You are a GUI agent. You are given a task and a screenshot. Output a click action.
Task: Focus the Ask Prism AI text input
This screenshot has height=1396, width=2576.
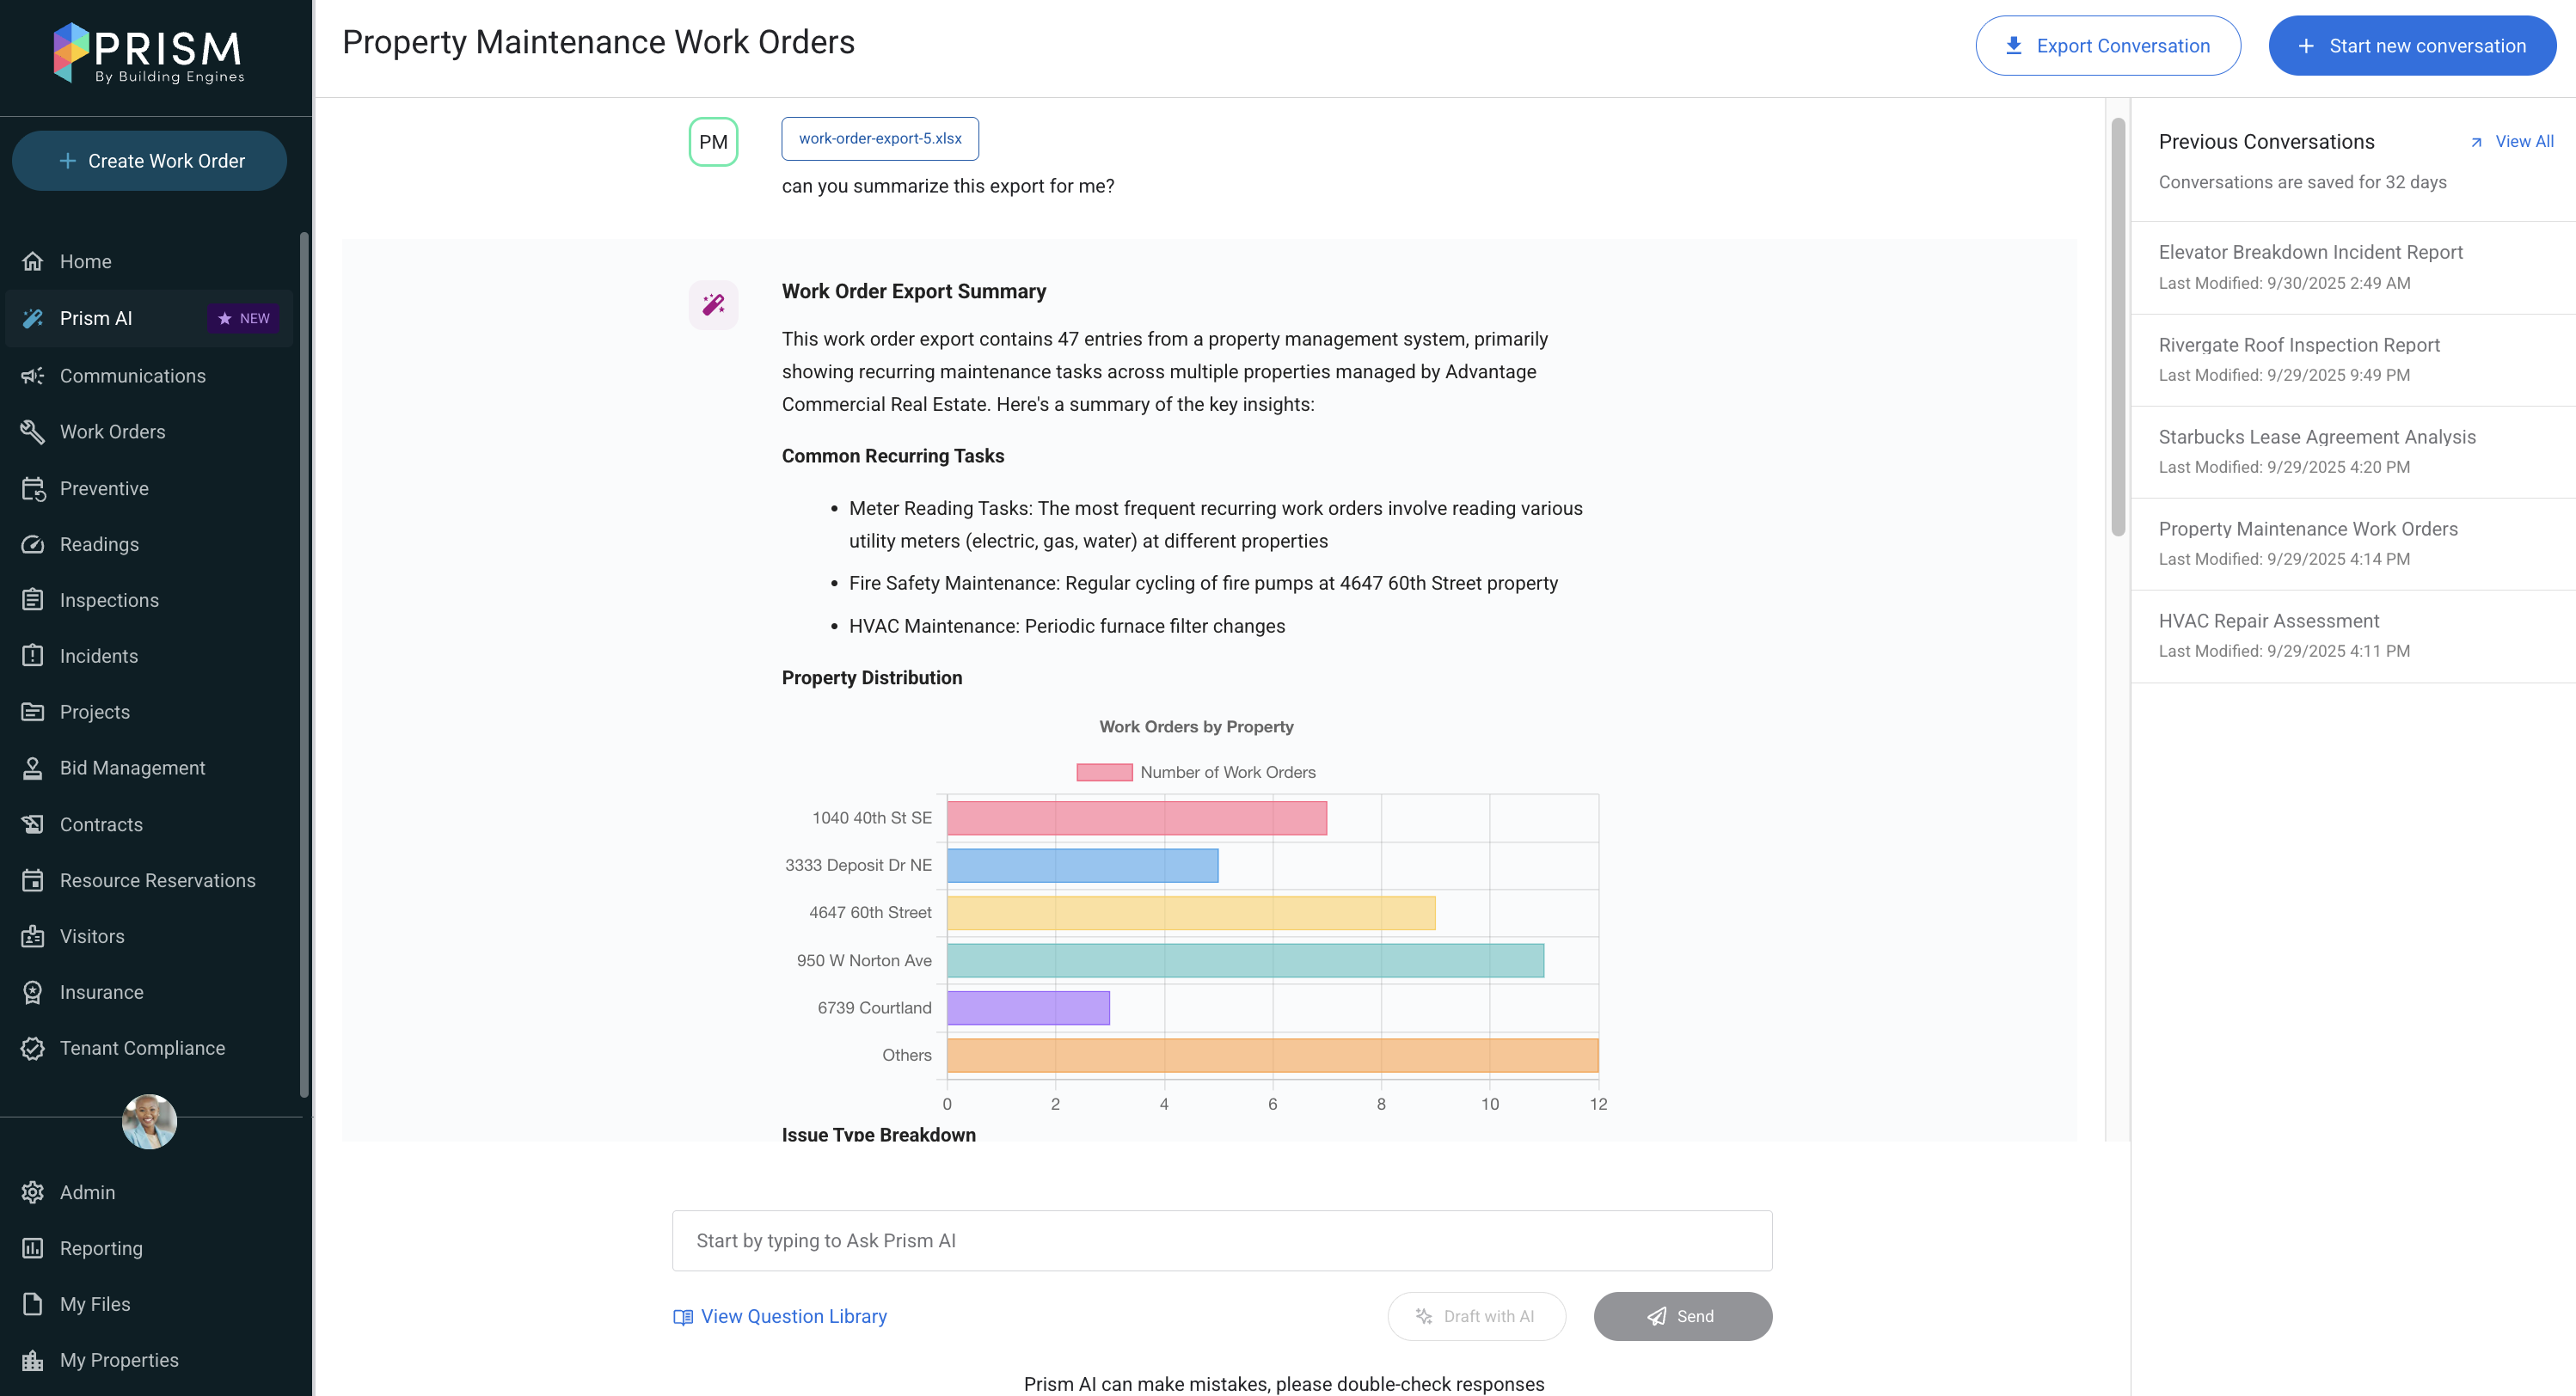coord(1221,1240)
